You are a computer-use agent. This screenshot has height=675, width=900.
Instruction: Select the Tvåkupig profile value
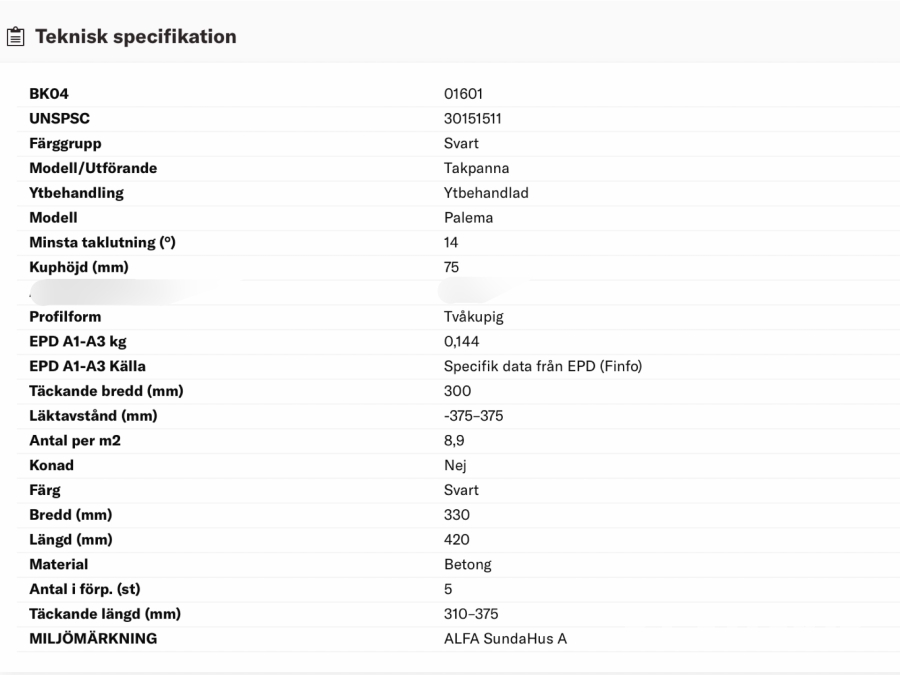(474, 317)
